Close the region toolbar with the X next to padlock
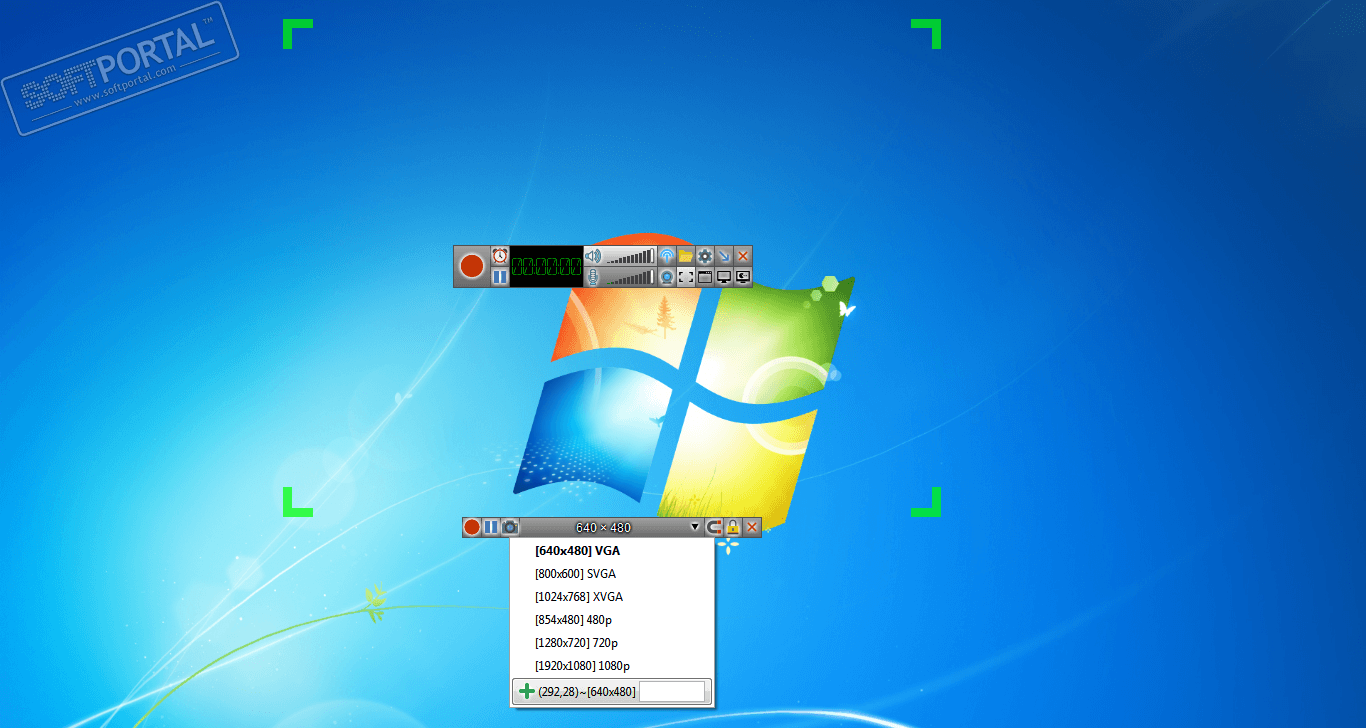The width and height of the screenshot is (1366, 728). (x=752, y=527)
